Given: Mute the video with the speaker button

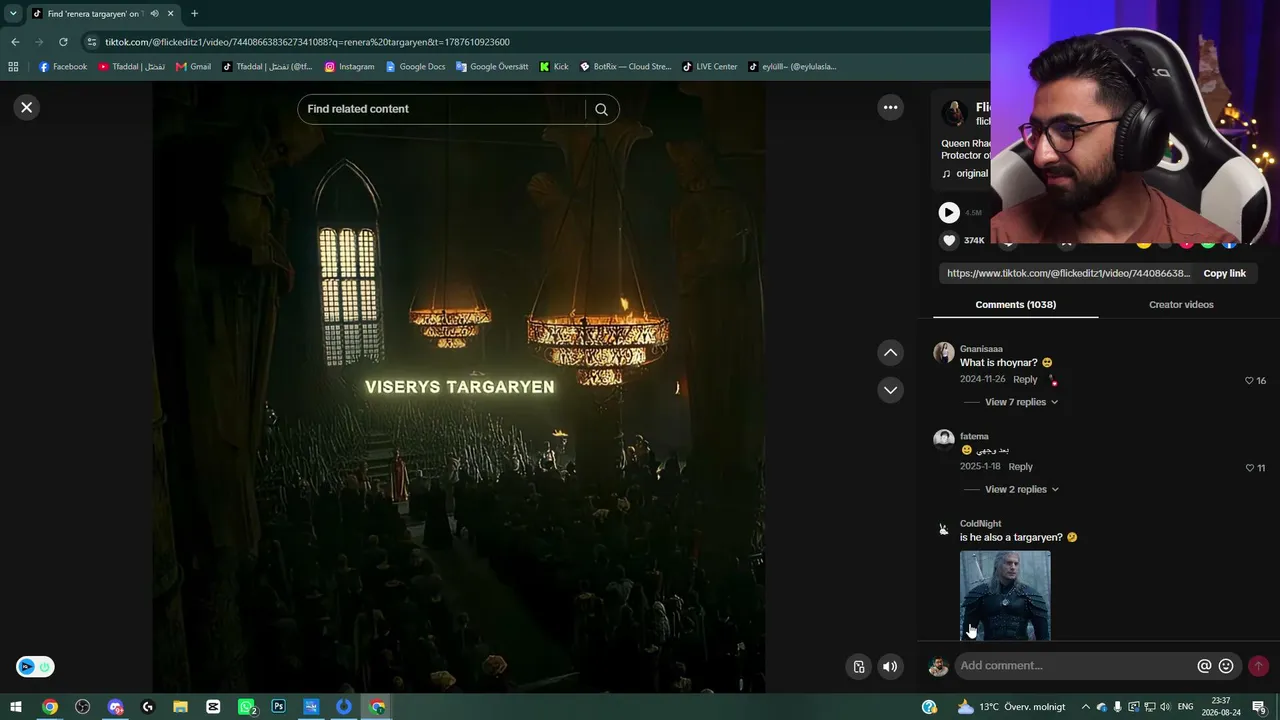Looking at the screenshot, I should coord(890,667).
